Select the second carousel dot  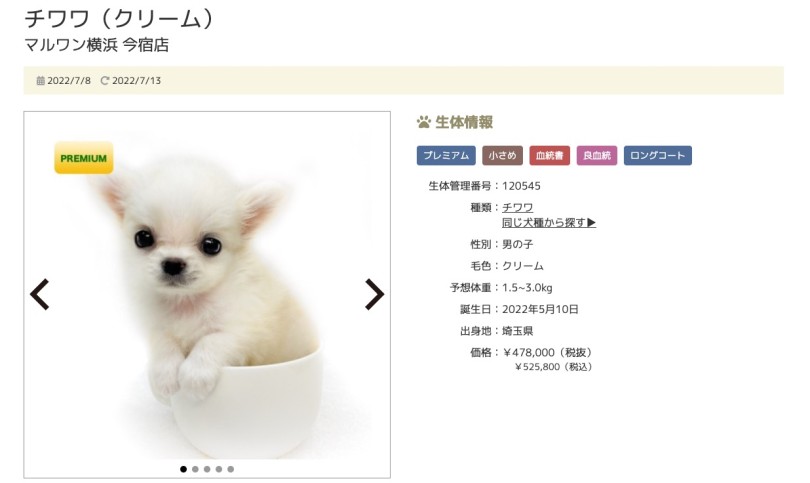195,469
